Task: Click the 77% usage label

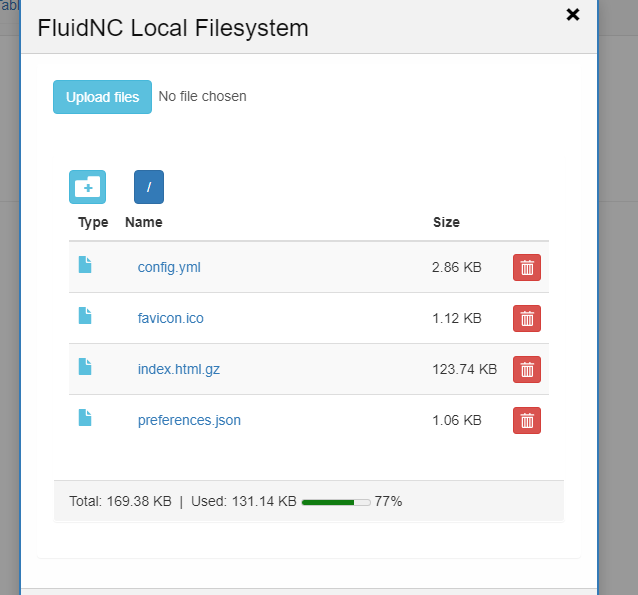Action: point(388,501)
